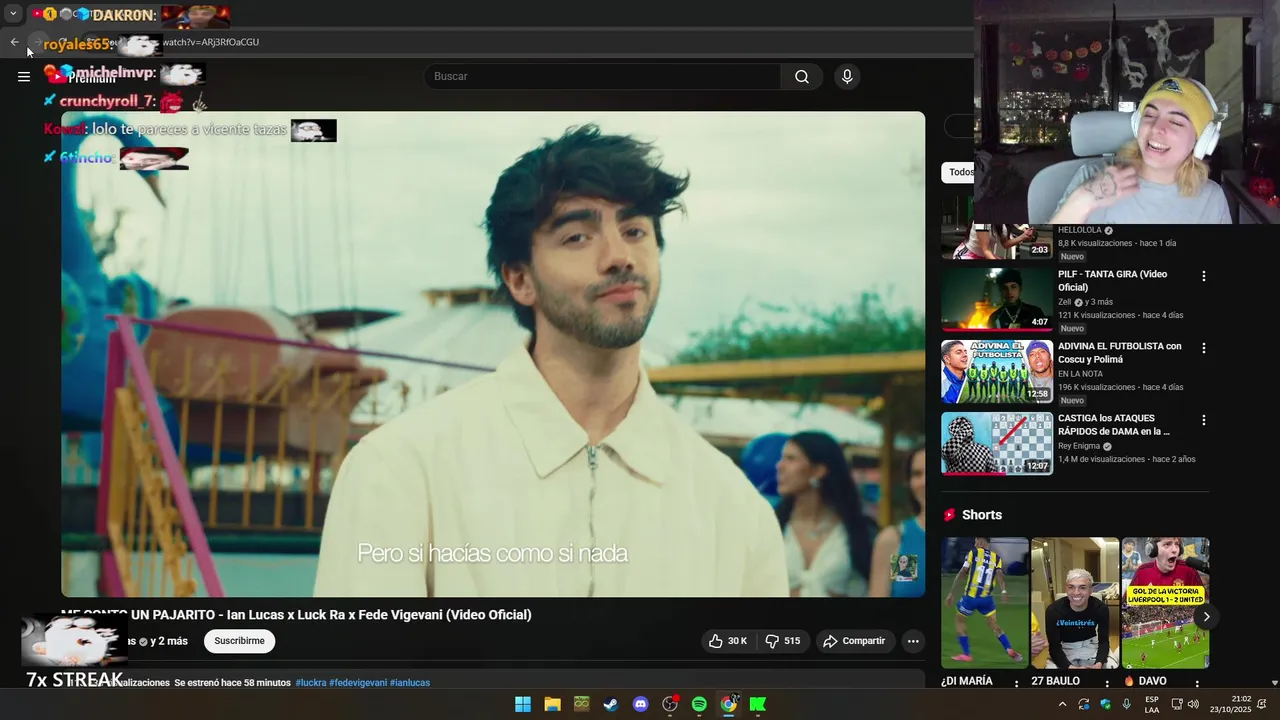This screenshot has width=1280, height=720.
Task: Click the main video player to pause
Action: coord(493,354)
